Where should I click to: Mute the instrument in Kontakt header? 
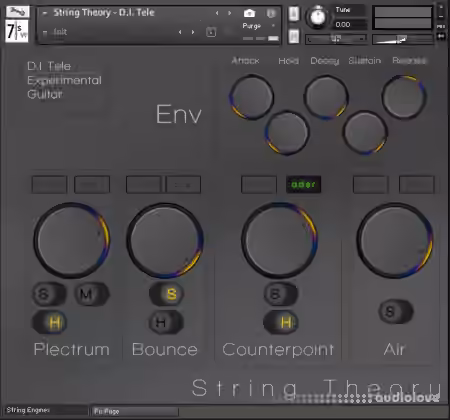click(293, 36)
